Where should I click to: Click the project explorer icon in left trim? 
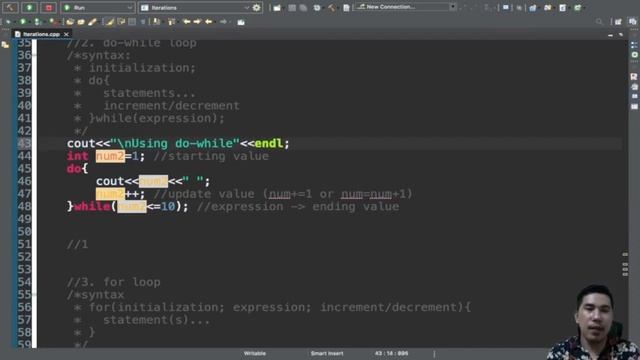[5, 45]
